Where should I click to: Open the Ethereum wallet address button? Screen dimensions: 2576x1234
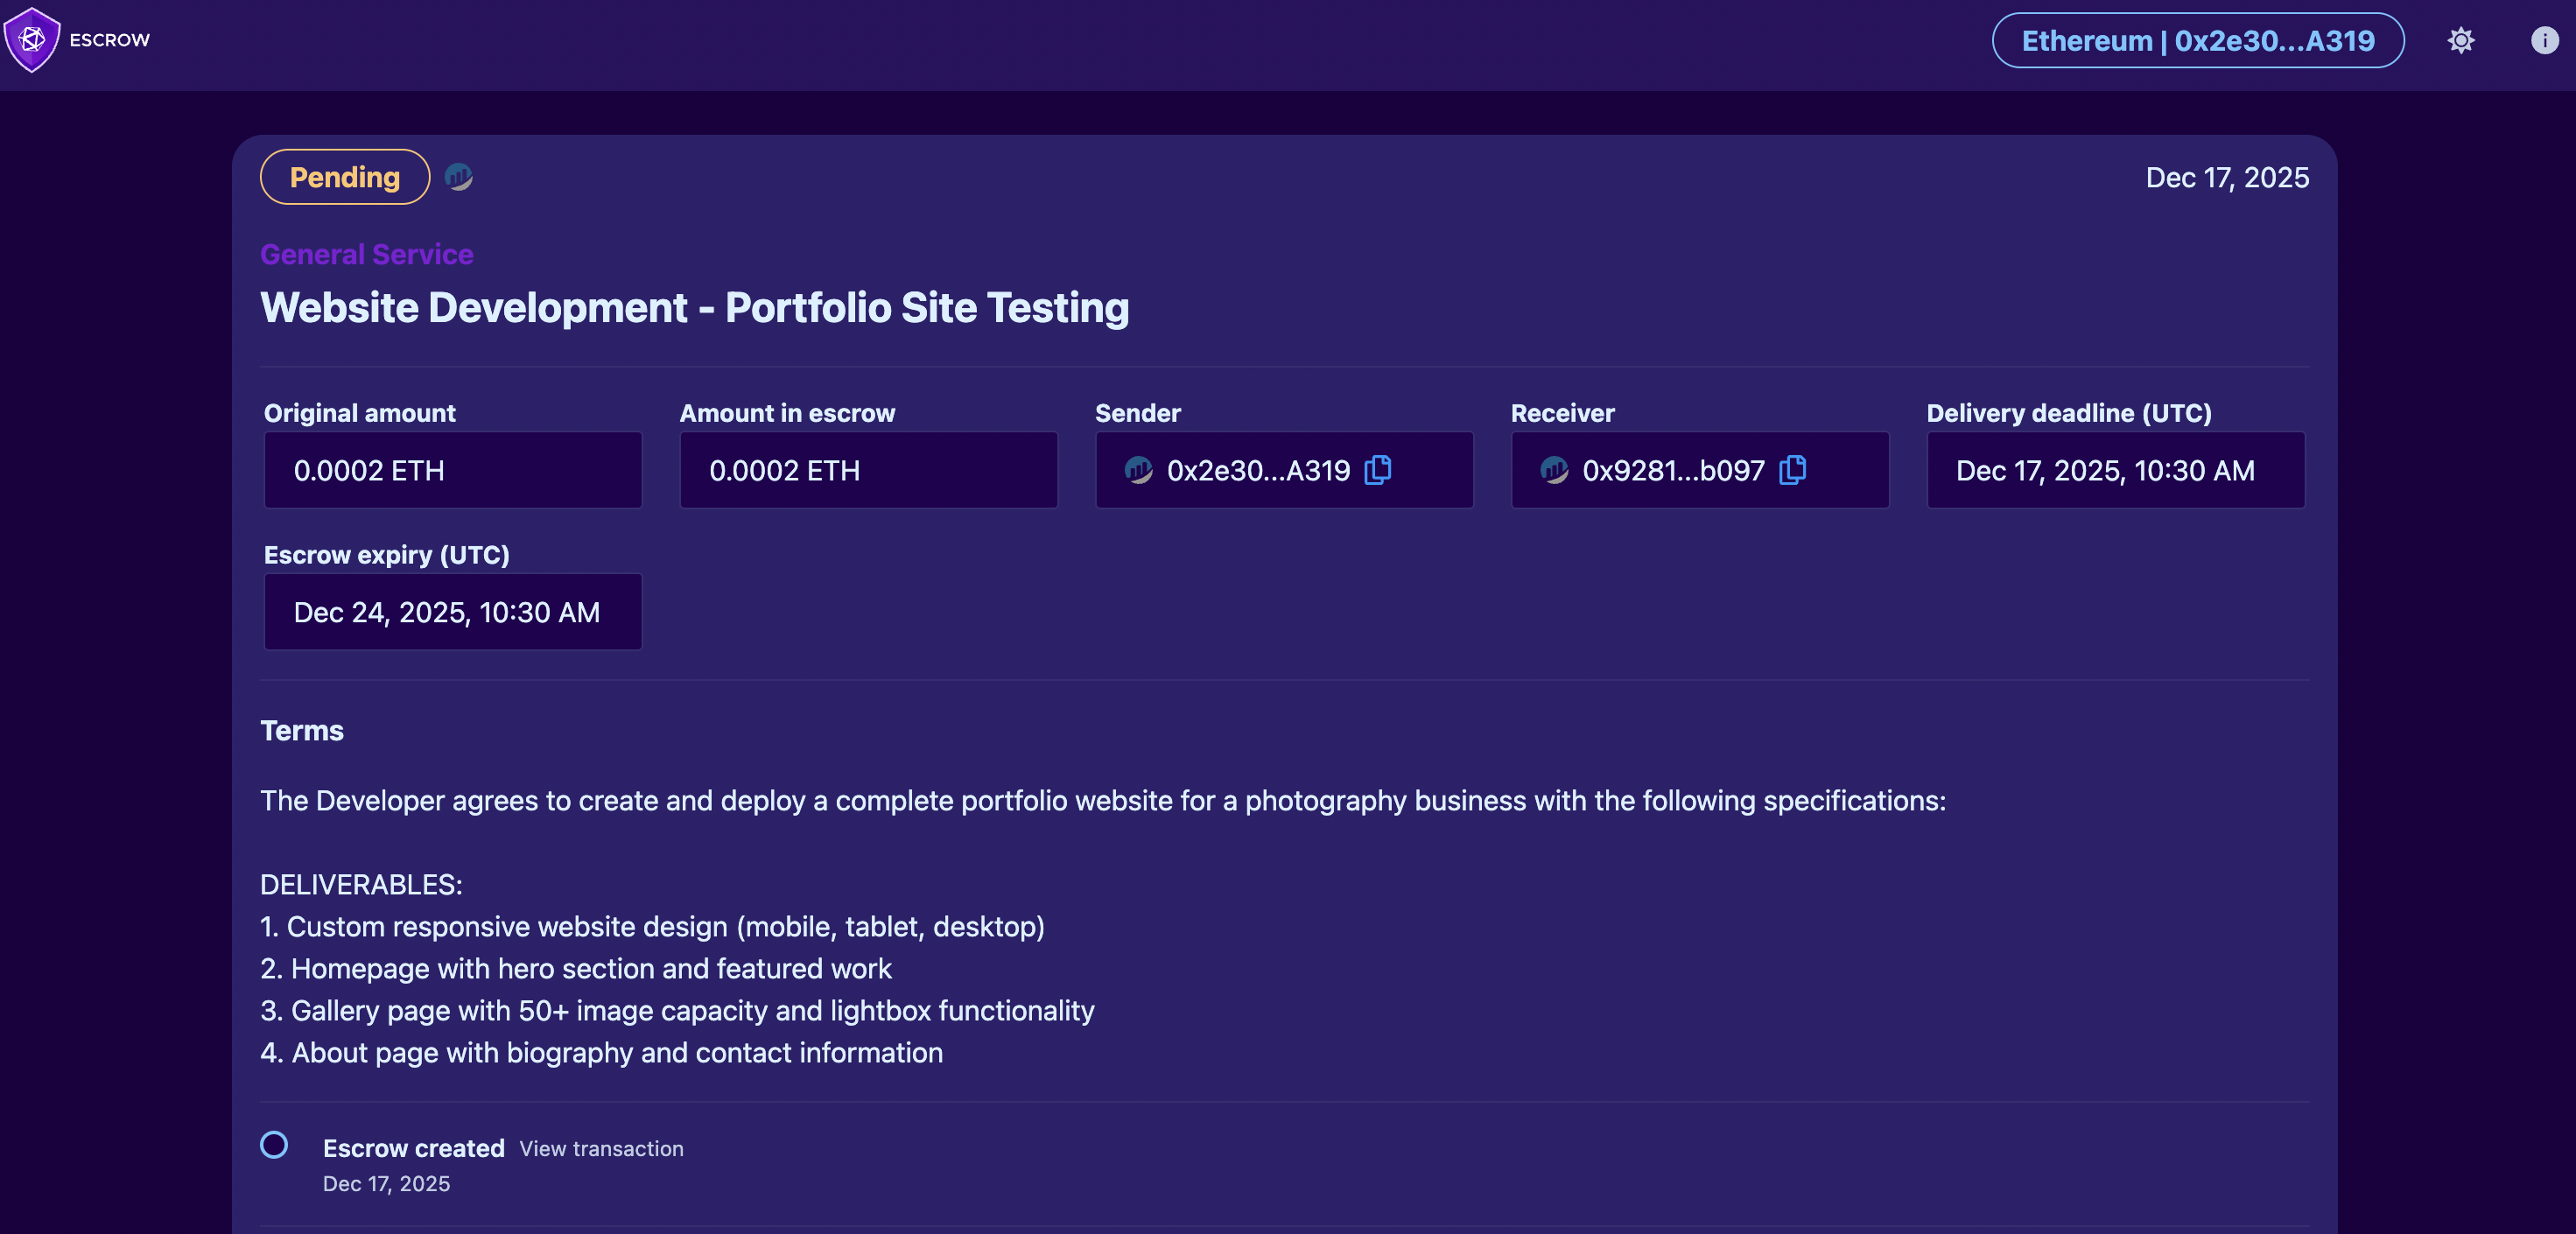[2197, 41]
